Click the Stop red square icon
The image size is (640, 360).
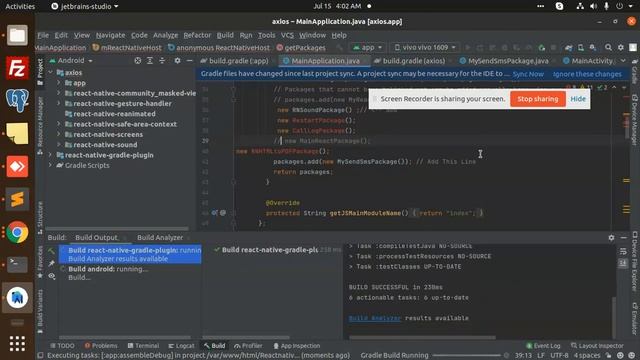(x=553, y=48)
